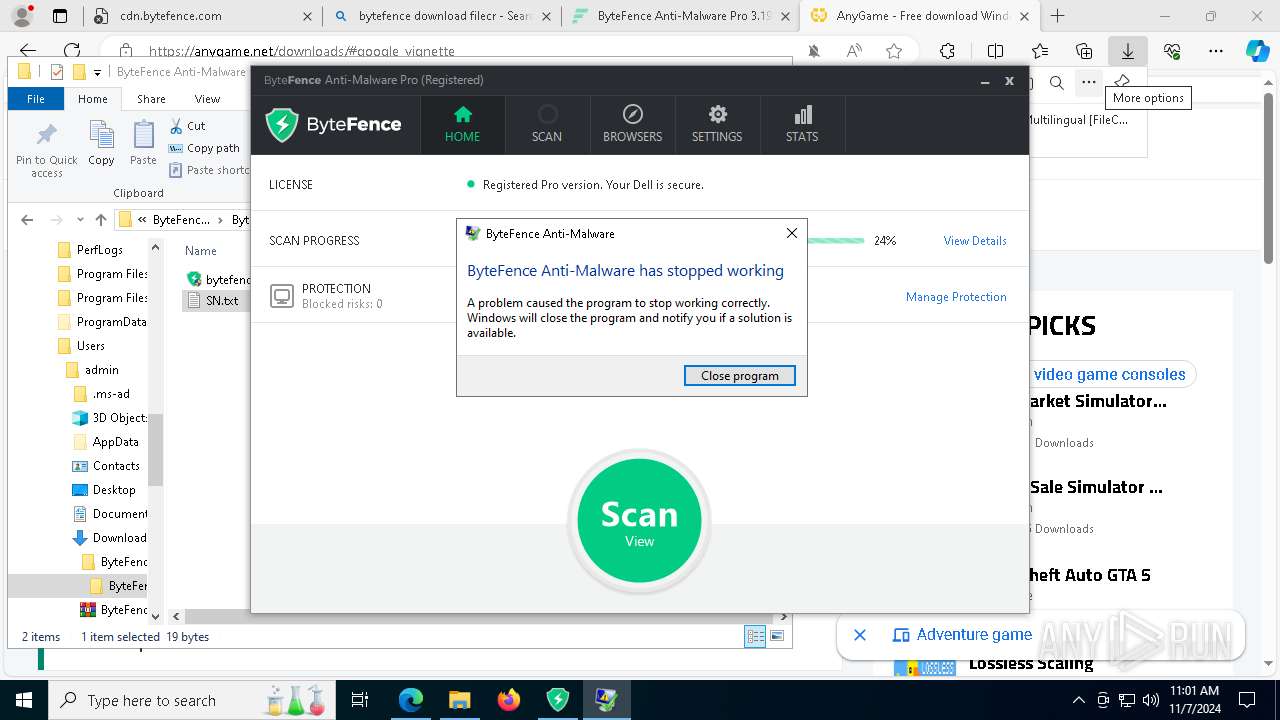
Task: Click the big green Scan button
Action: point(639,521)
